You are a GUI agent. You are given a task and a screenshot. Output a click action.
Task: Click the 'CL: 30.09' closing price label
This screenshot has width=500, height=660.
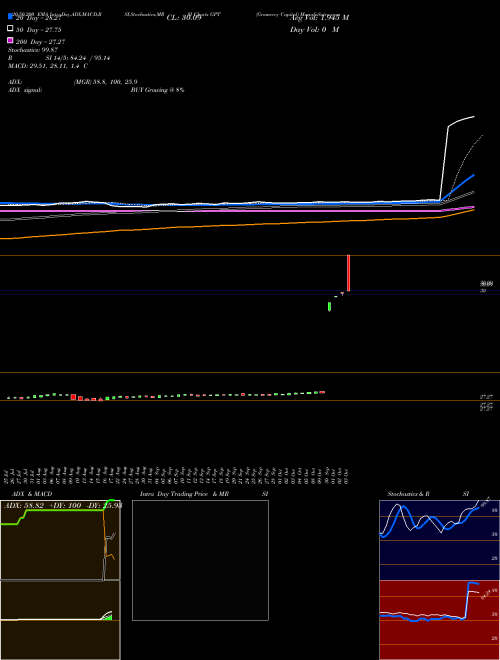tap(184, 18)
